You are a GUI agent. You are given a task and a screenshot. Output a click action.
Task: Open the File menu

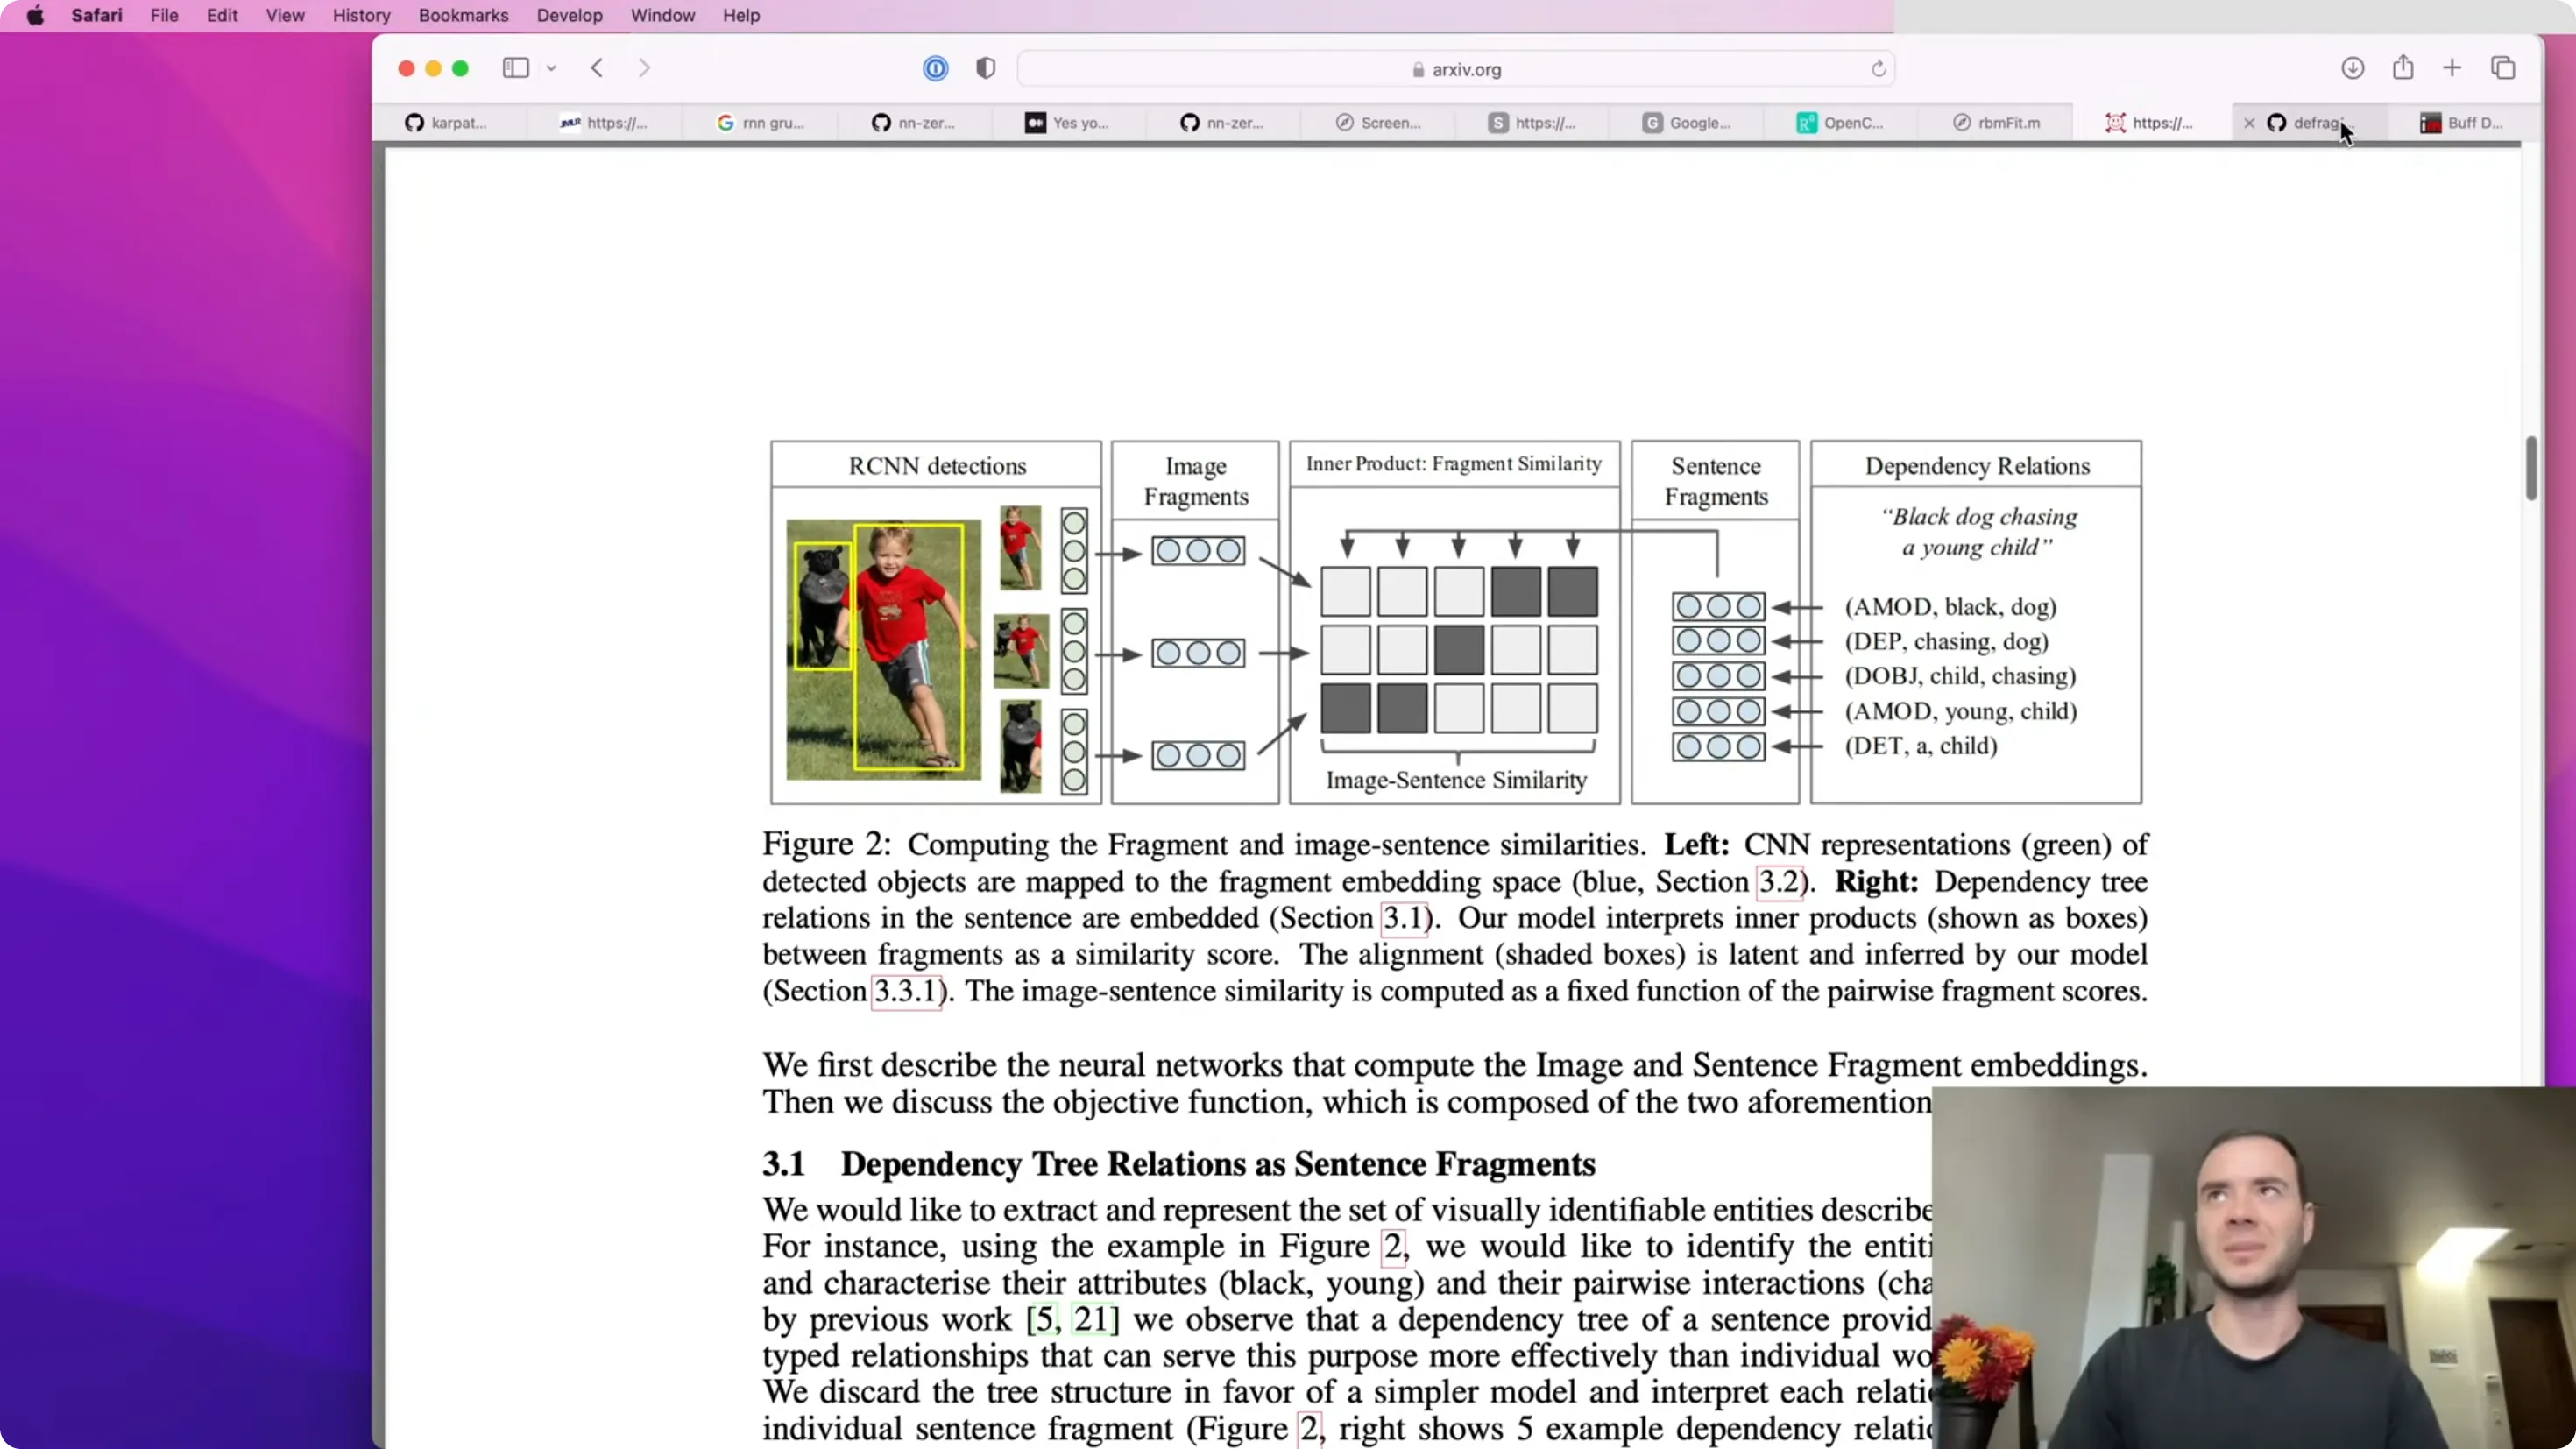click(x=164, y=15)
